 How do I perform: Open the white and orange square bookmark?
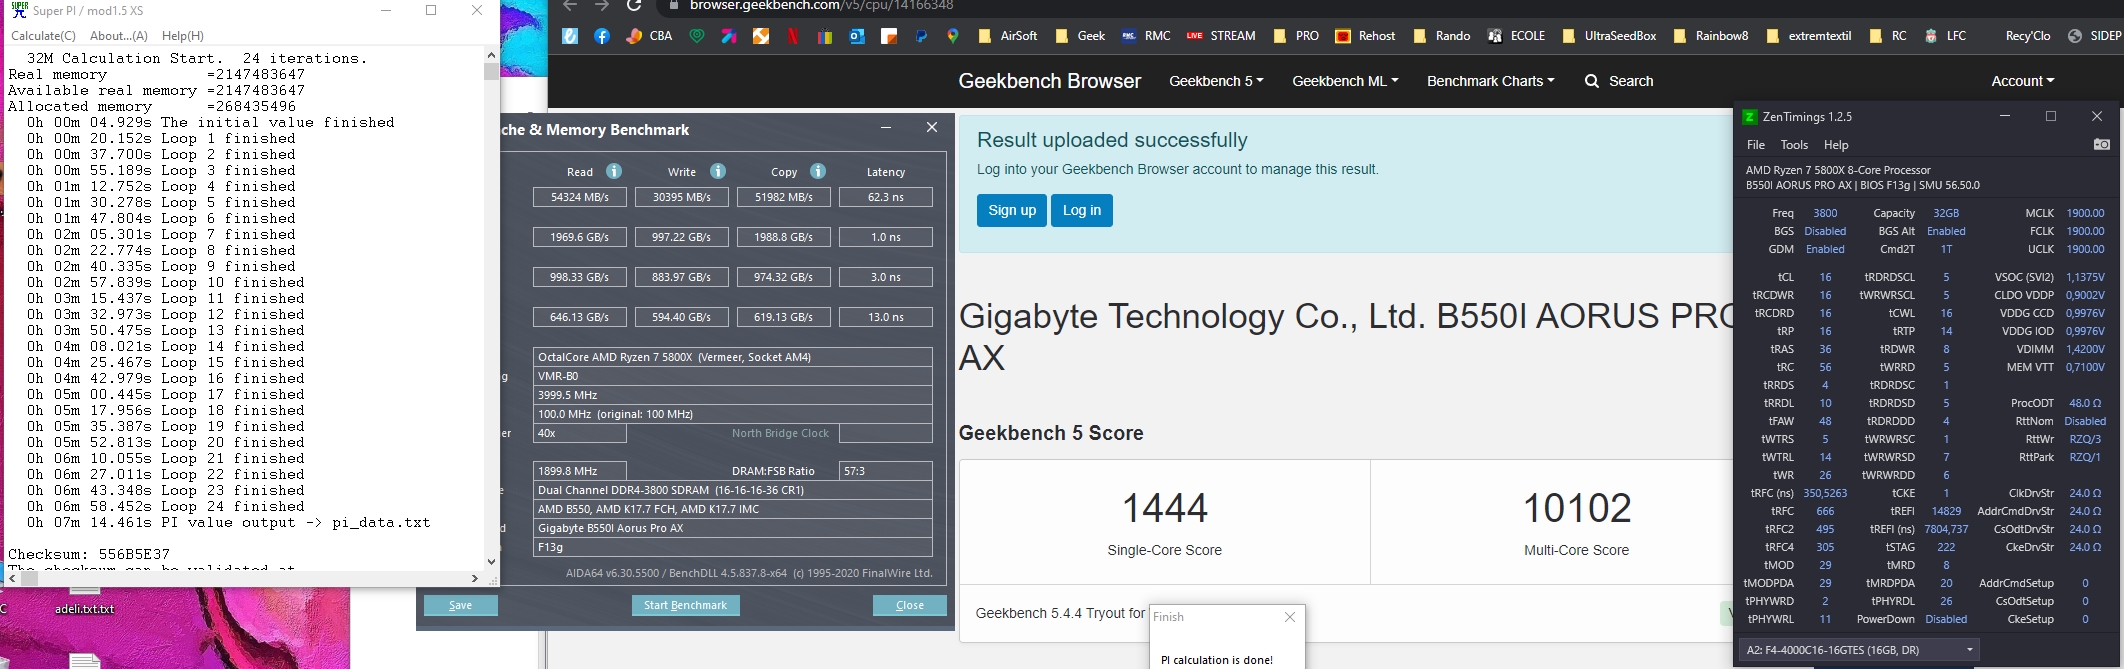pos(889,36)
